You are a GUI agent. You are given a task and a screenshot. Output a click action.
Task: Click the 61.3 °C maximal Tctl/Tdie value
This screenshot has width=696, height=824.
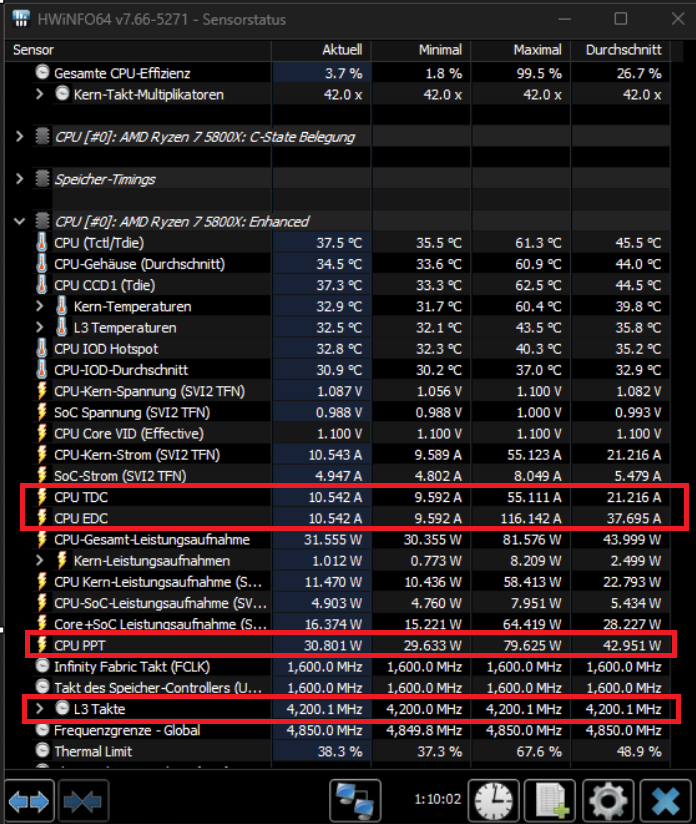pyautogui.click(x=538, y=243)
